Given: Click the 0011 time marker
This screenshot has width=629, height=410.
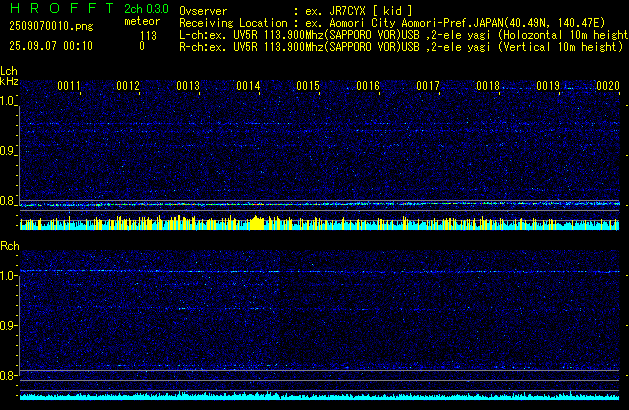Looking at the screenshot, I should click(x=69, y=86).
